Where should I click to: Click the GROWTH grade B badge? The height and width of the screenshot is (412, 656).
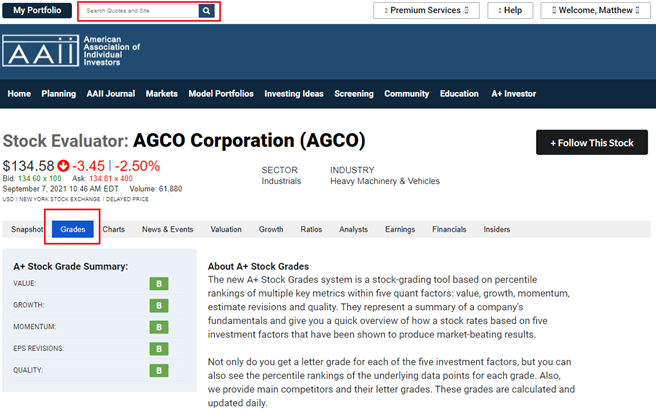[159, 305]
